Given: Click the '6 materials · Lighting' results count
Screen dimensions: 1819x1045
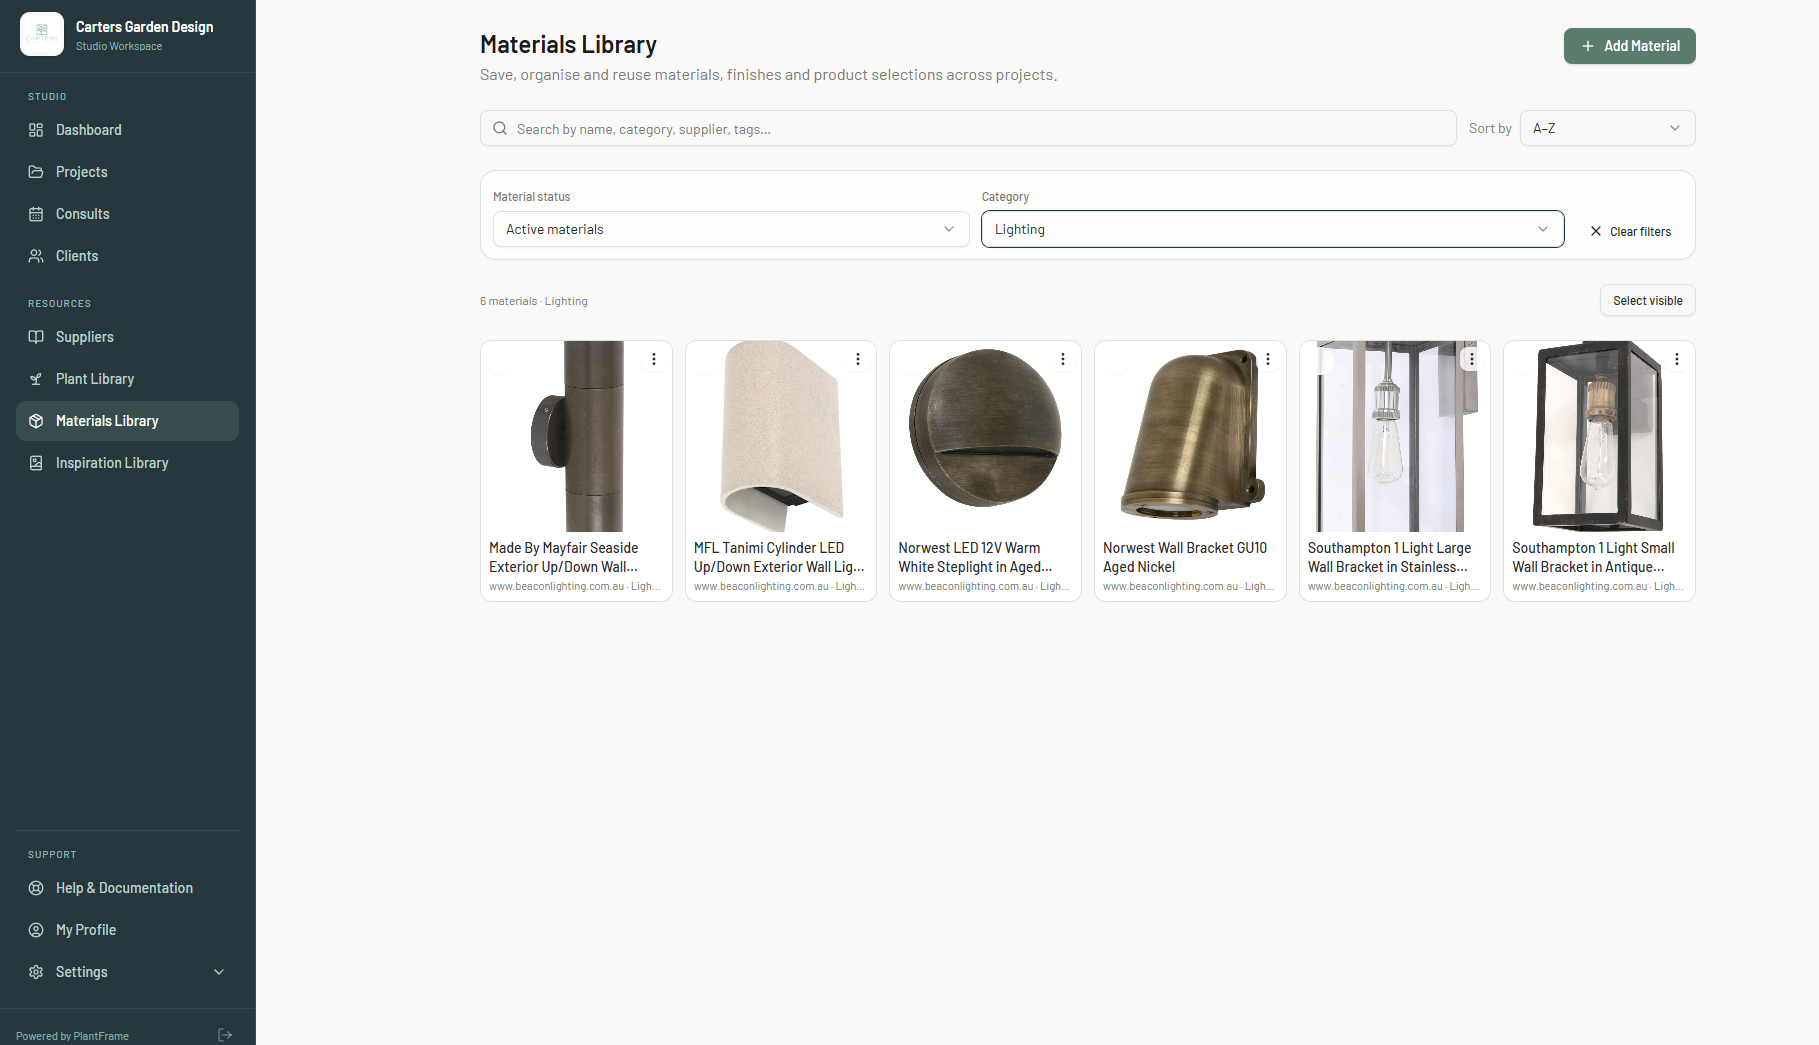Looking at the screenshot, I should click(534, 301).
